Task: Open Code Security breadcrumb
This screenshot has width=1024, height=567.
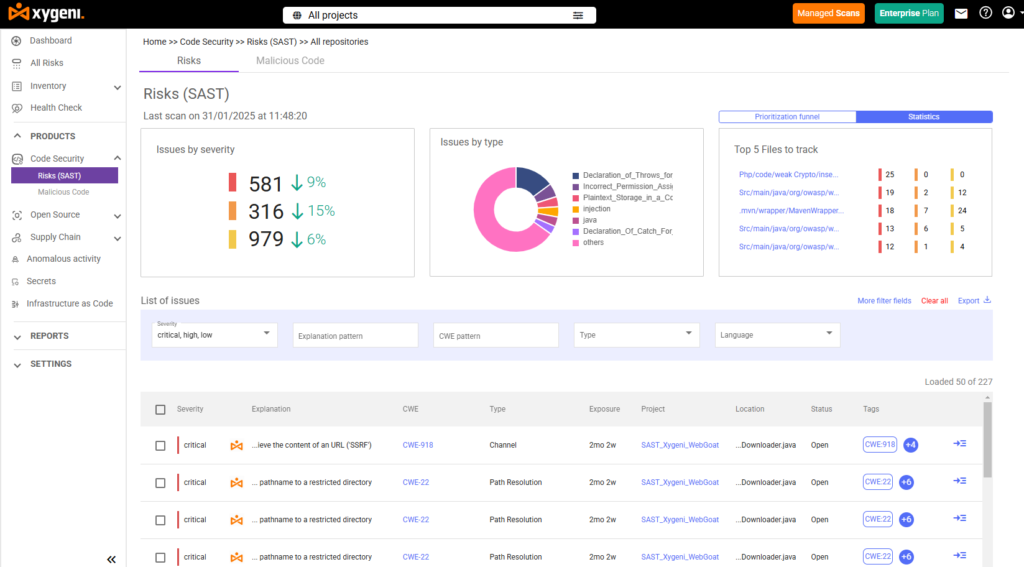Action: [206, 42]
